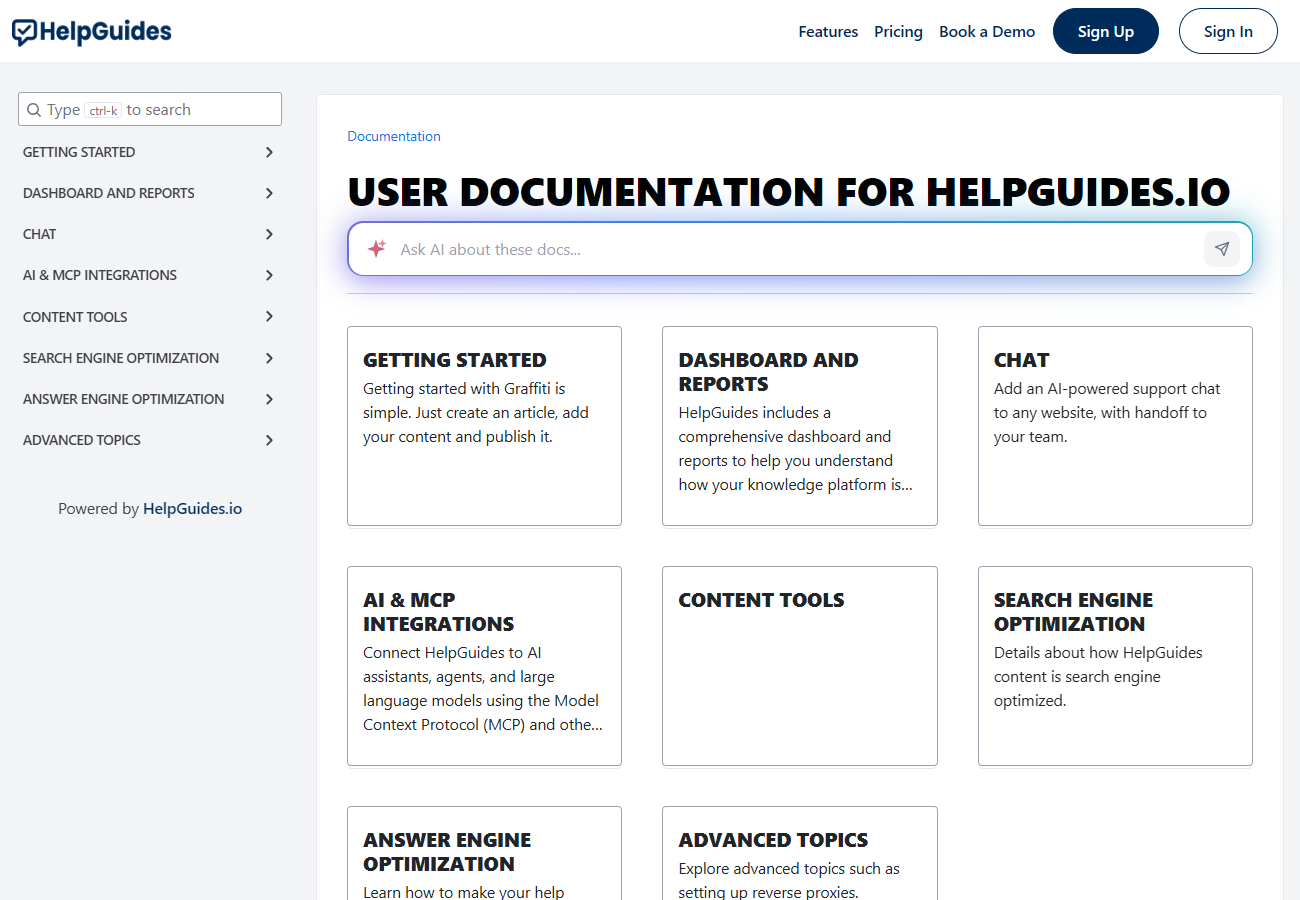Expand Answer Engine Optimization sidebar chevron

tap(269, 399)
